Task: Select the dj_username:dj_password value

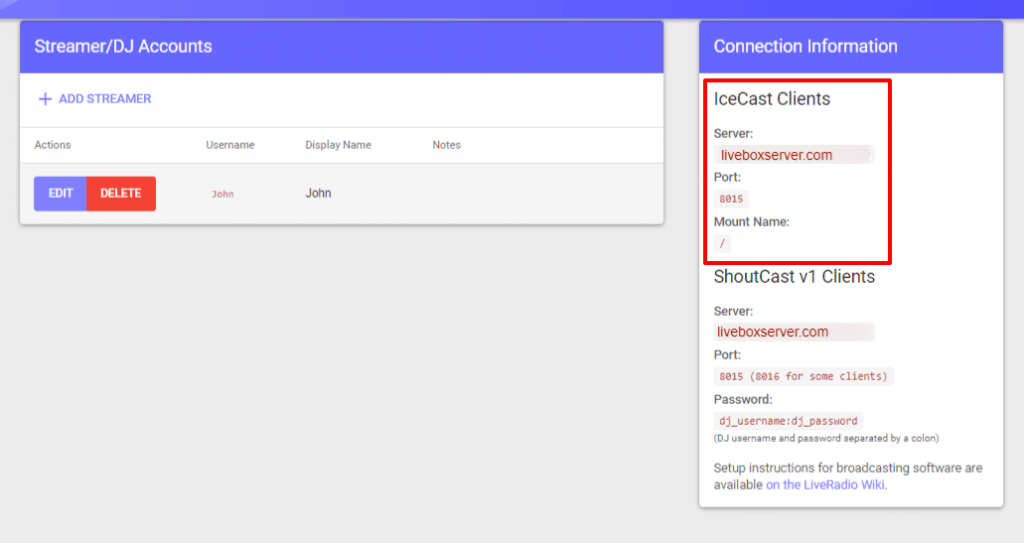Action: tap(788, 421)
